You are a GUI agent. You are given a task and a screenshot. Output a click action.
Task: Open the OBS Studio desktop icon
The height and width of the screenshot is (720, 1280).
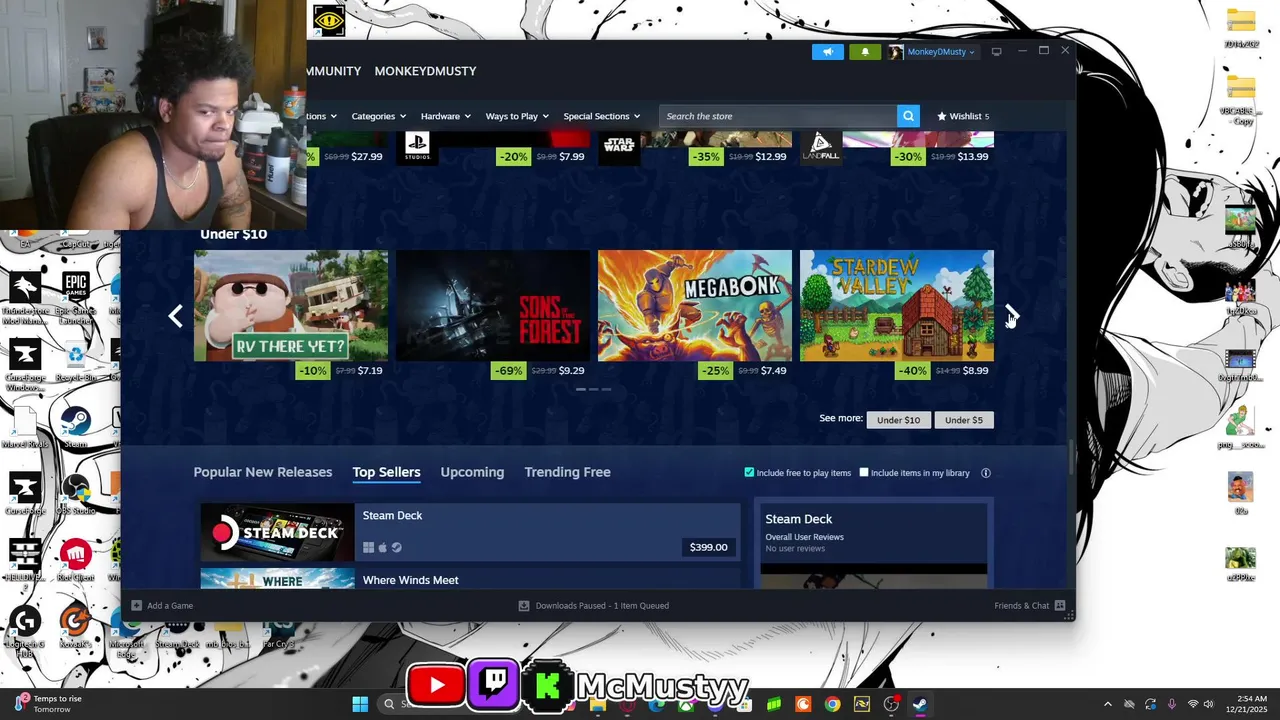pyautogui.click(x=76, y=494)
